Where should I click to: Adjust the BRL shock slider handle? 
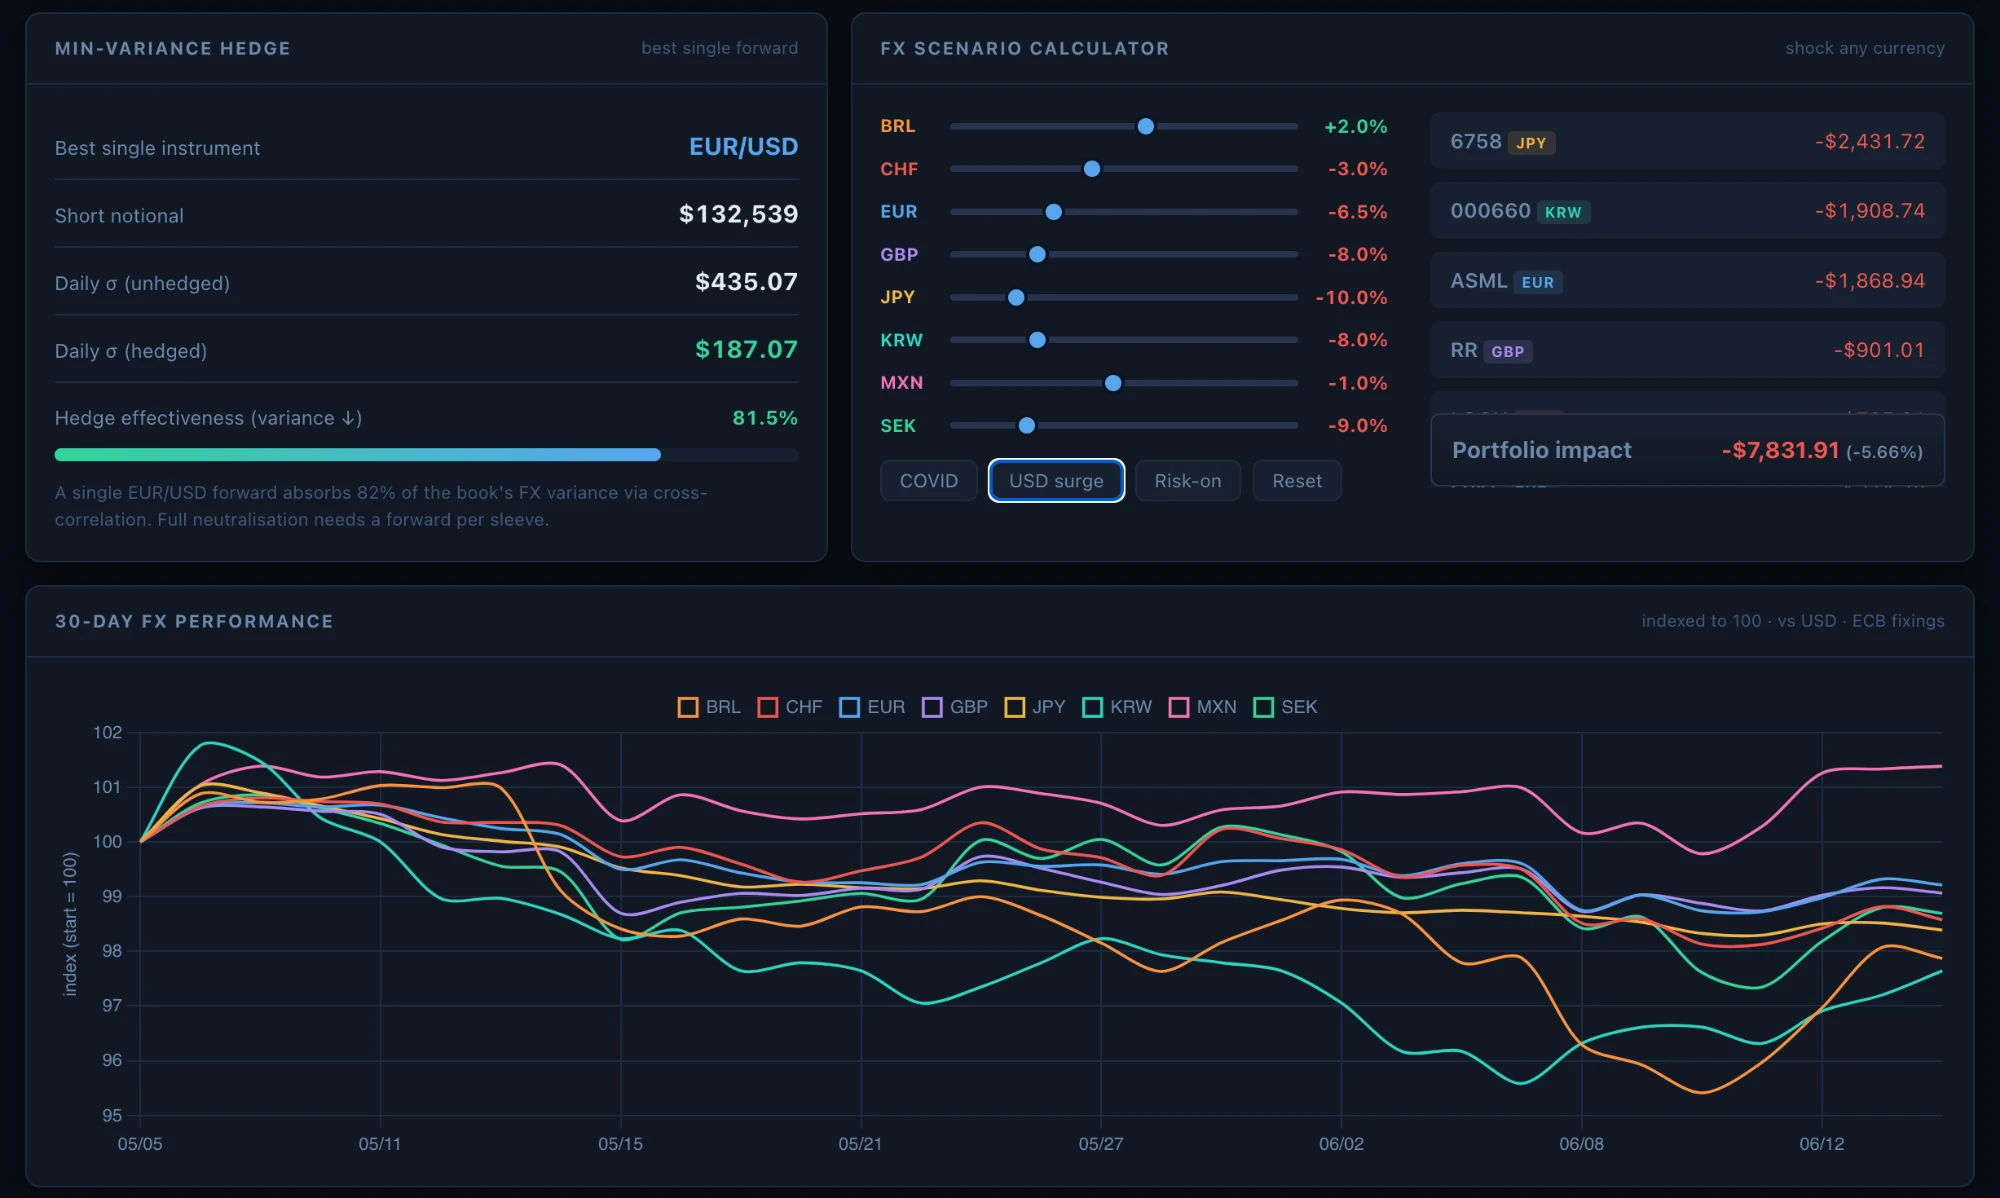click(1146, 126)
